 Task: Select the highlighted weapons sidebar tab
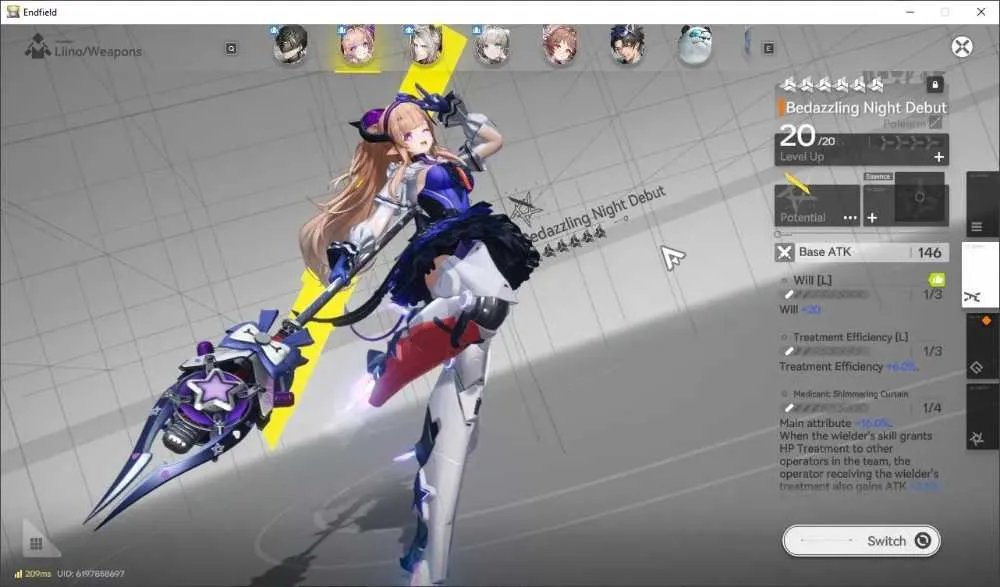click(x=981, y=275)
